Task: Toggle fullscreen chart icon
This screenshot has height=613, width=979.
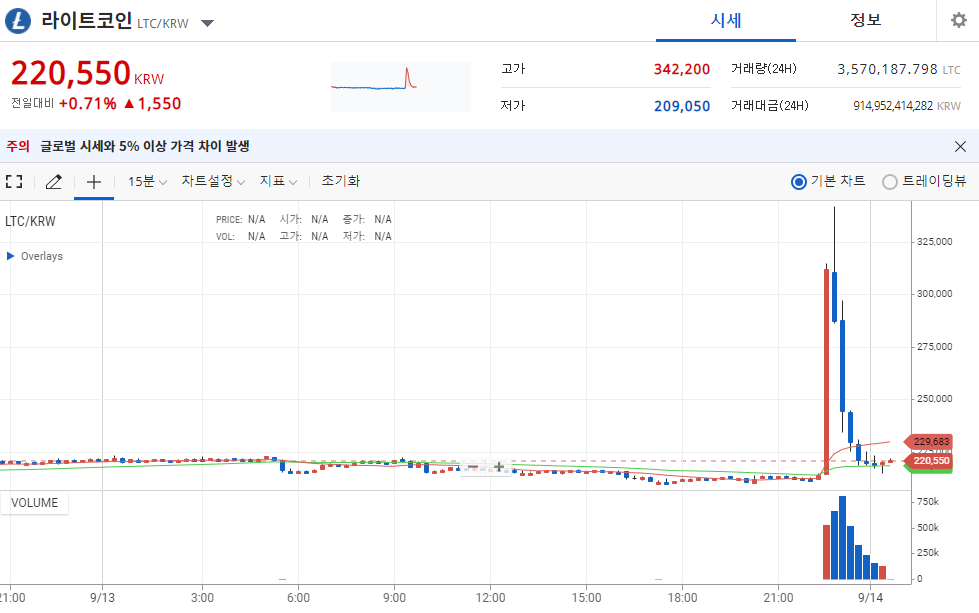Action: point(14,182)
